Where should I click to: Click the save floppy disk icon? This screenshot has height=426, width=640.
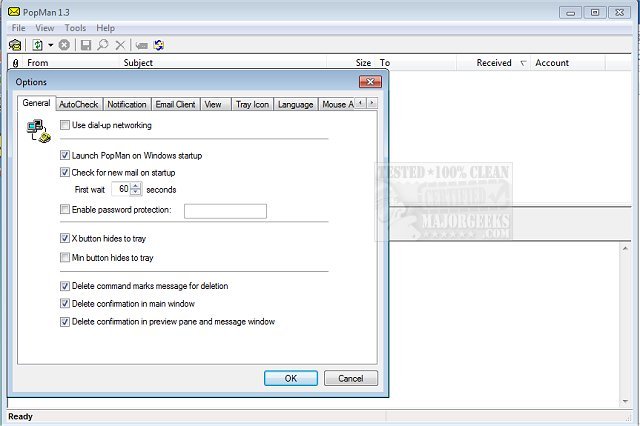point(86,45)
